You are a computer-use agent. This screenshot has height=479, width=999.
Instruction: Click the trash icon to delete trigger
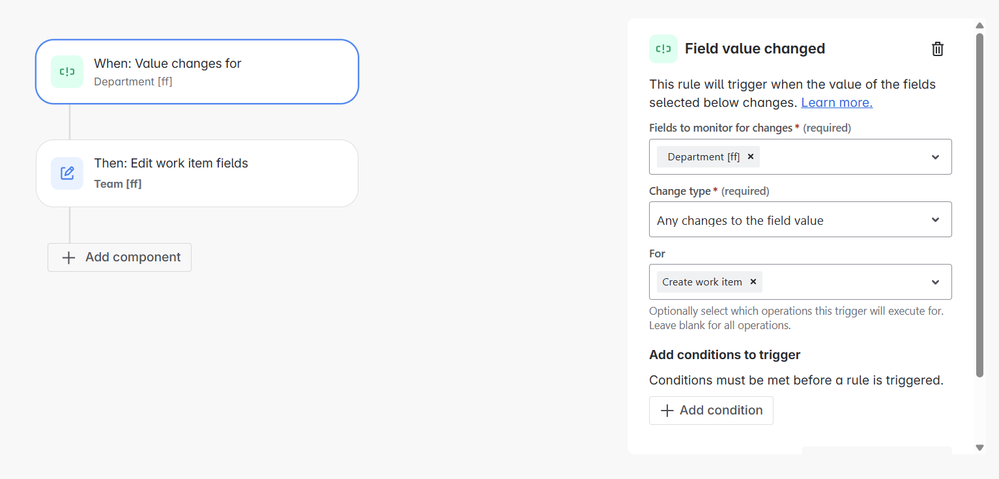(937, 49)
